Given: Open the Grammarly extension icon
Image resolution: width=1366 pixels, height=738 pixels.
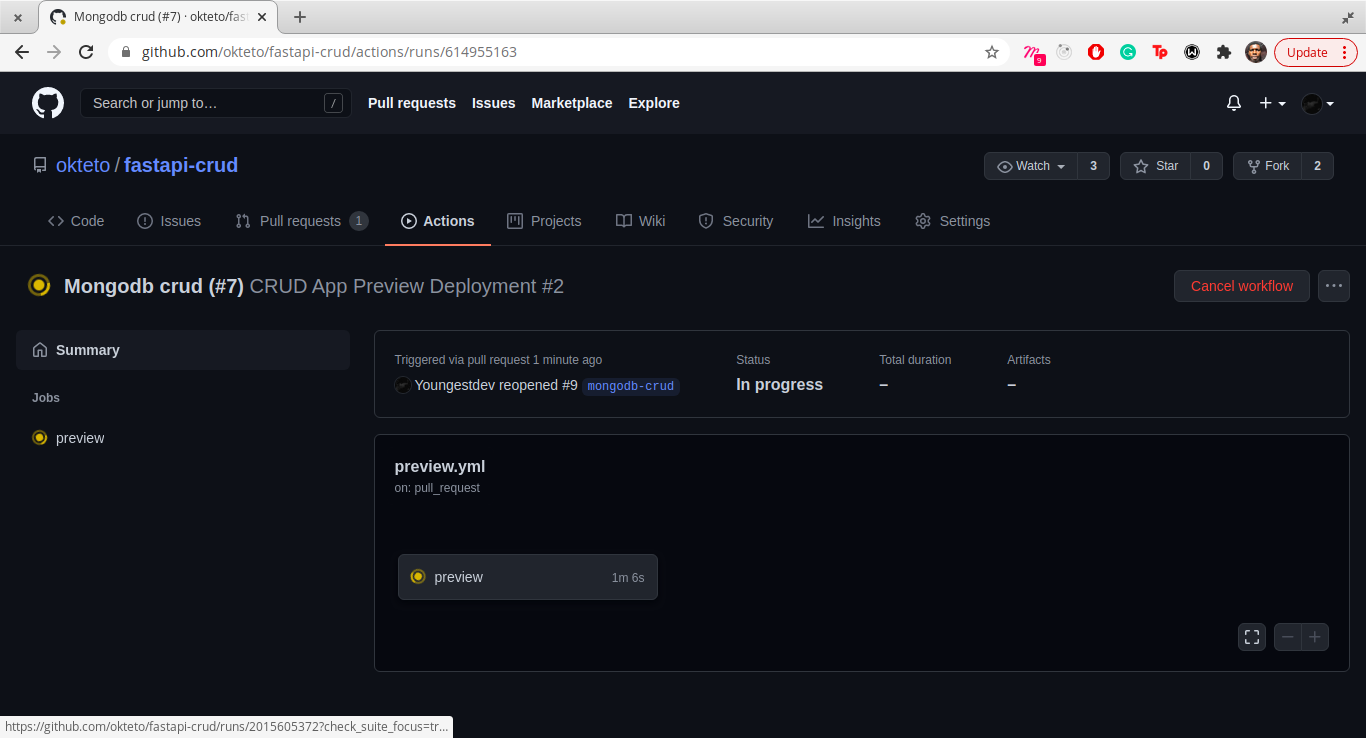Looking at the screenshot, I should (x=1128, y=52).
